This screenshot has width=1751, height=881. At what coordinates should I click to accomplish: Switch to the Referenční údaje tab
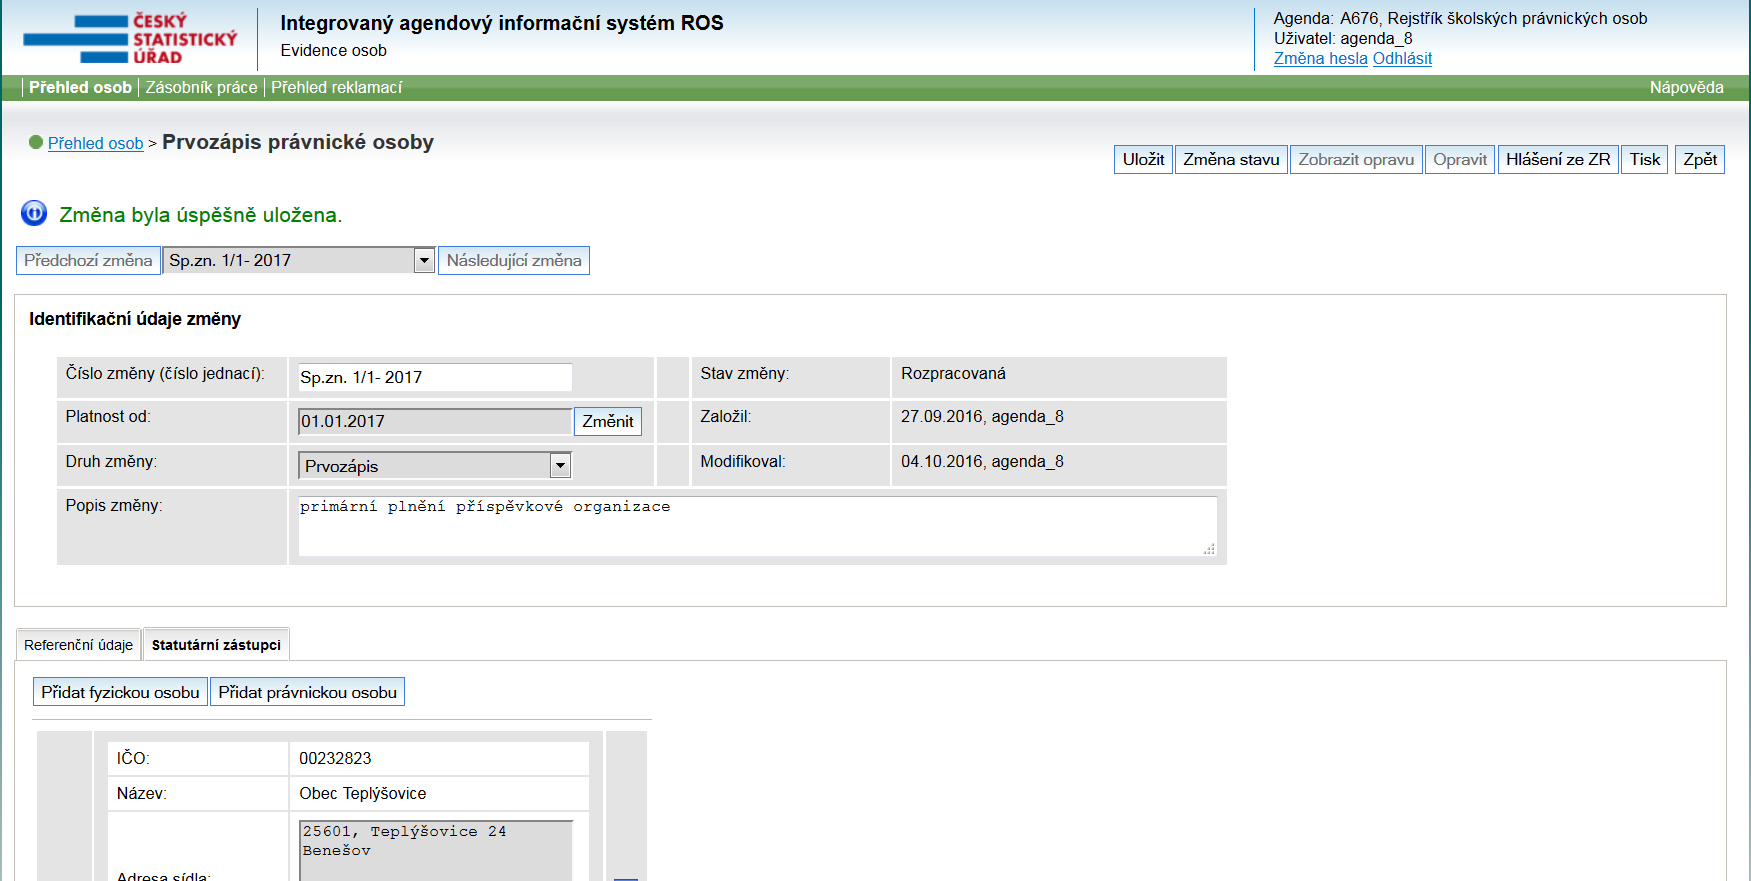(x=79, y=645)
